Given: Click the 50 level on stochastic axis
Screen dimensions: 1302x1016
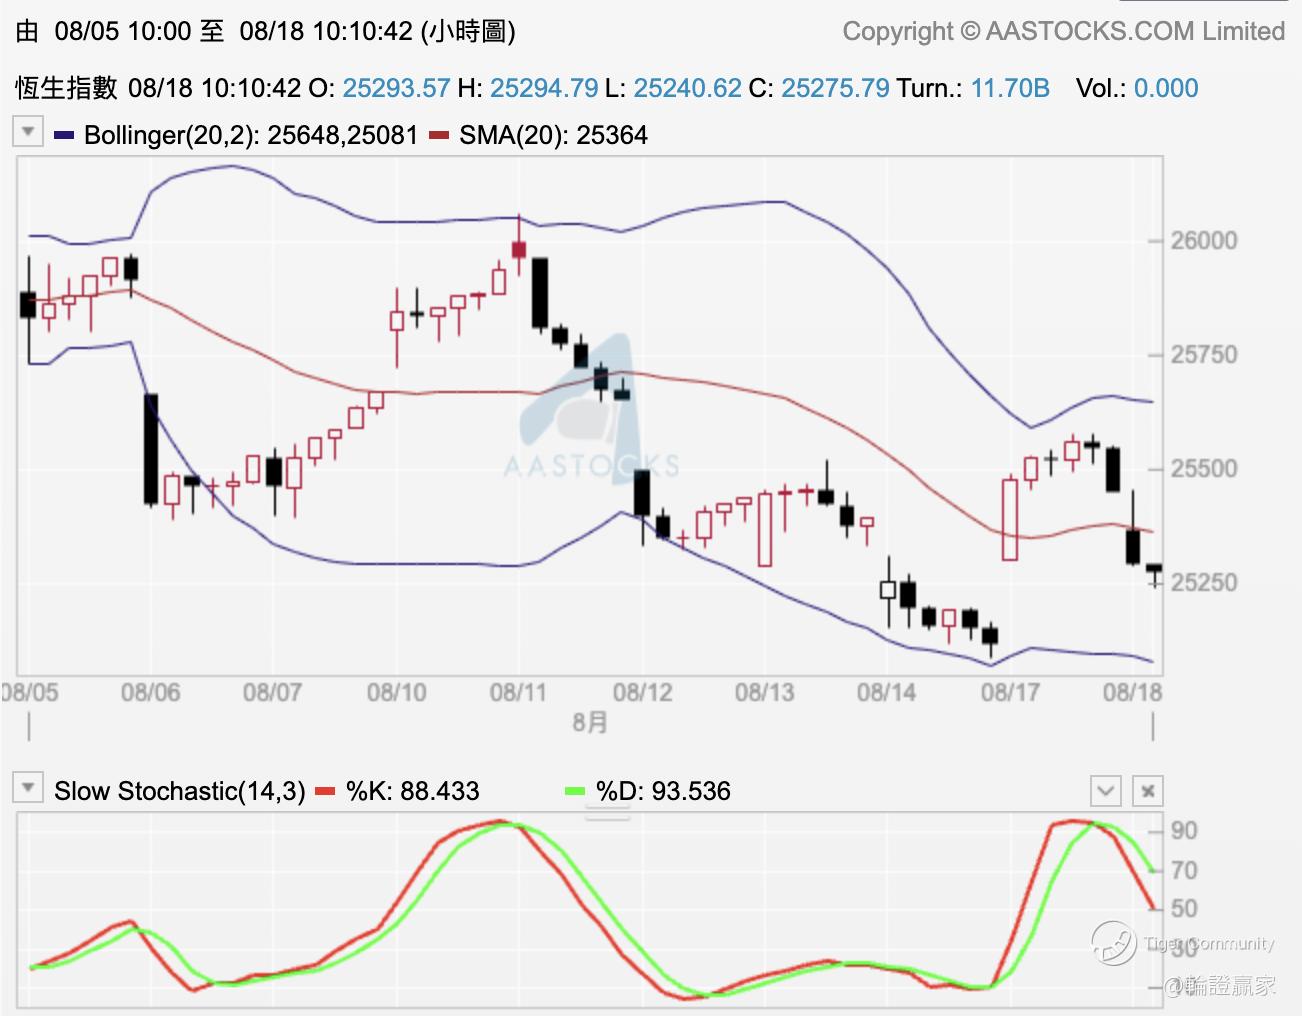Looking at the screenshot, I should [1184, 909].
